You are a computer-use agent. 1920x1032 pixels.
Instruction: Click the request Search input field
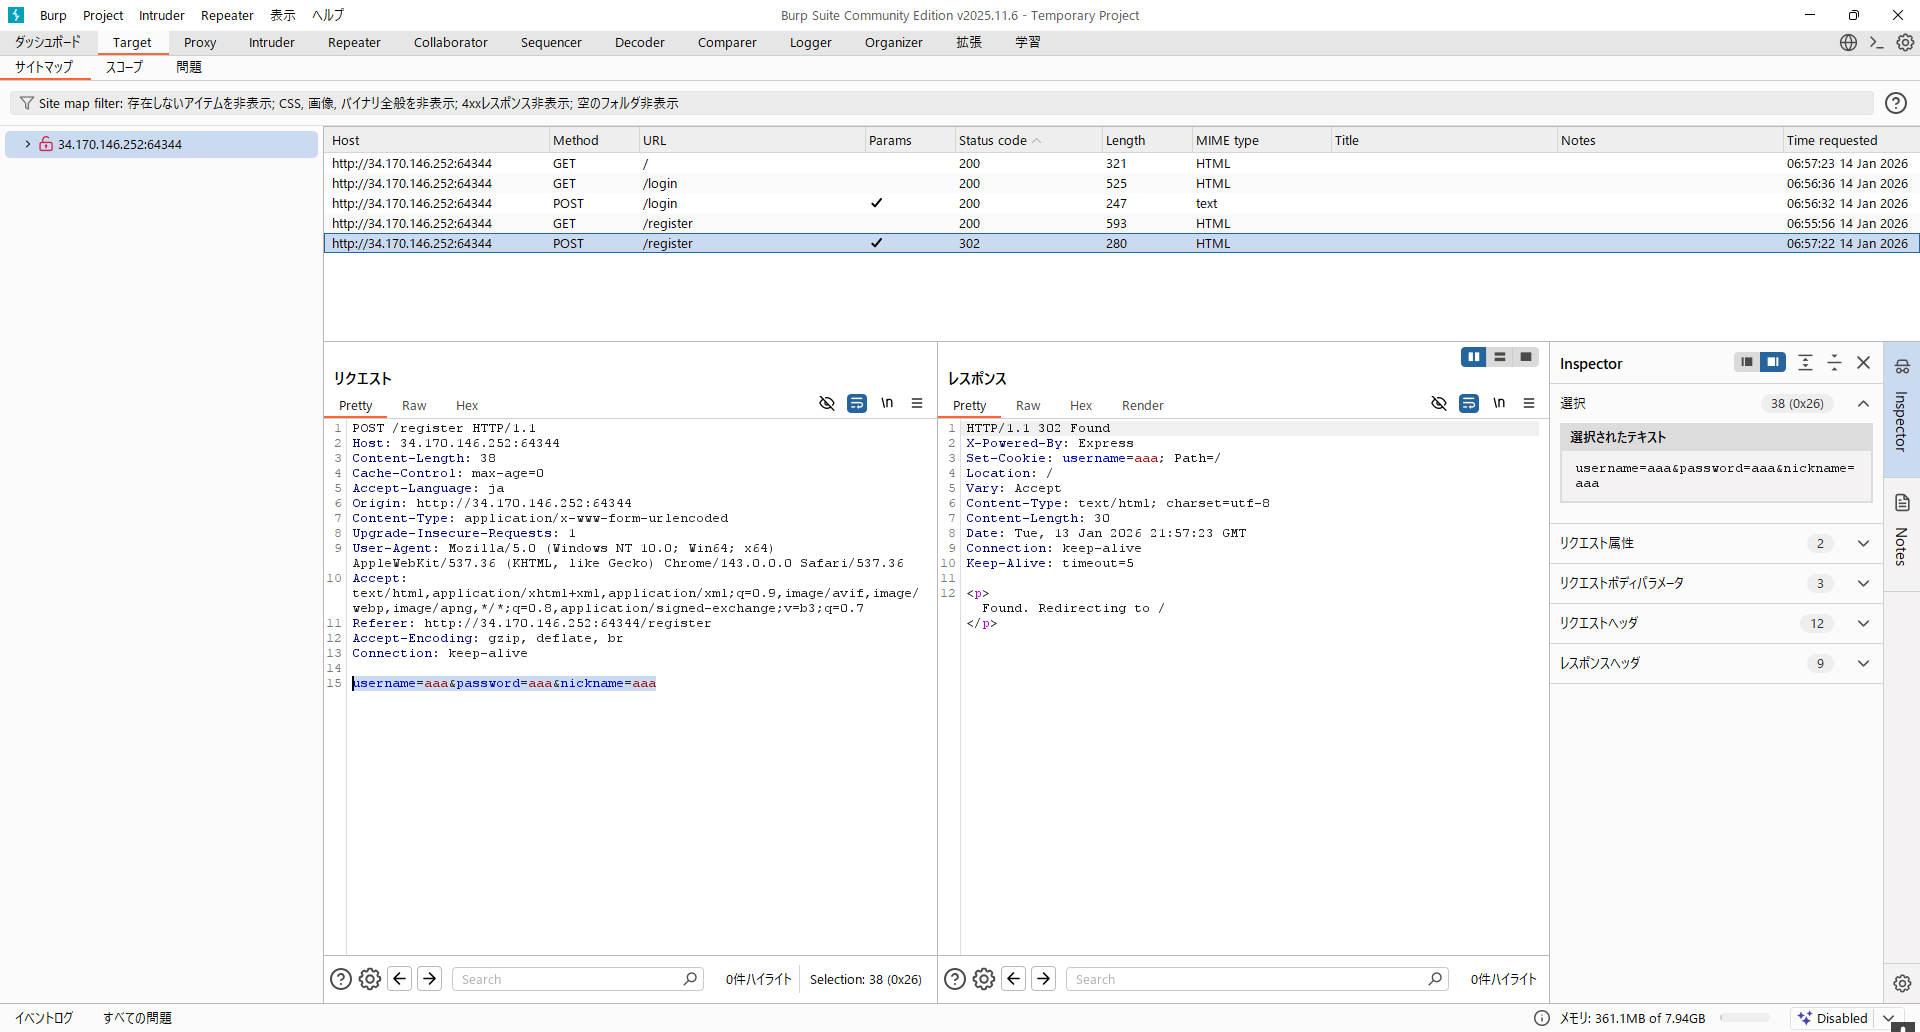pyautogui.click(x=570, y=979)
